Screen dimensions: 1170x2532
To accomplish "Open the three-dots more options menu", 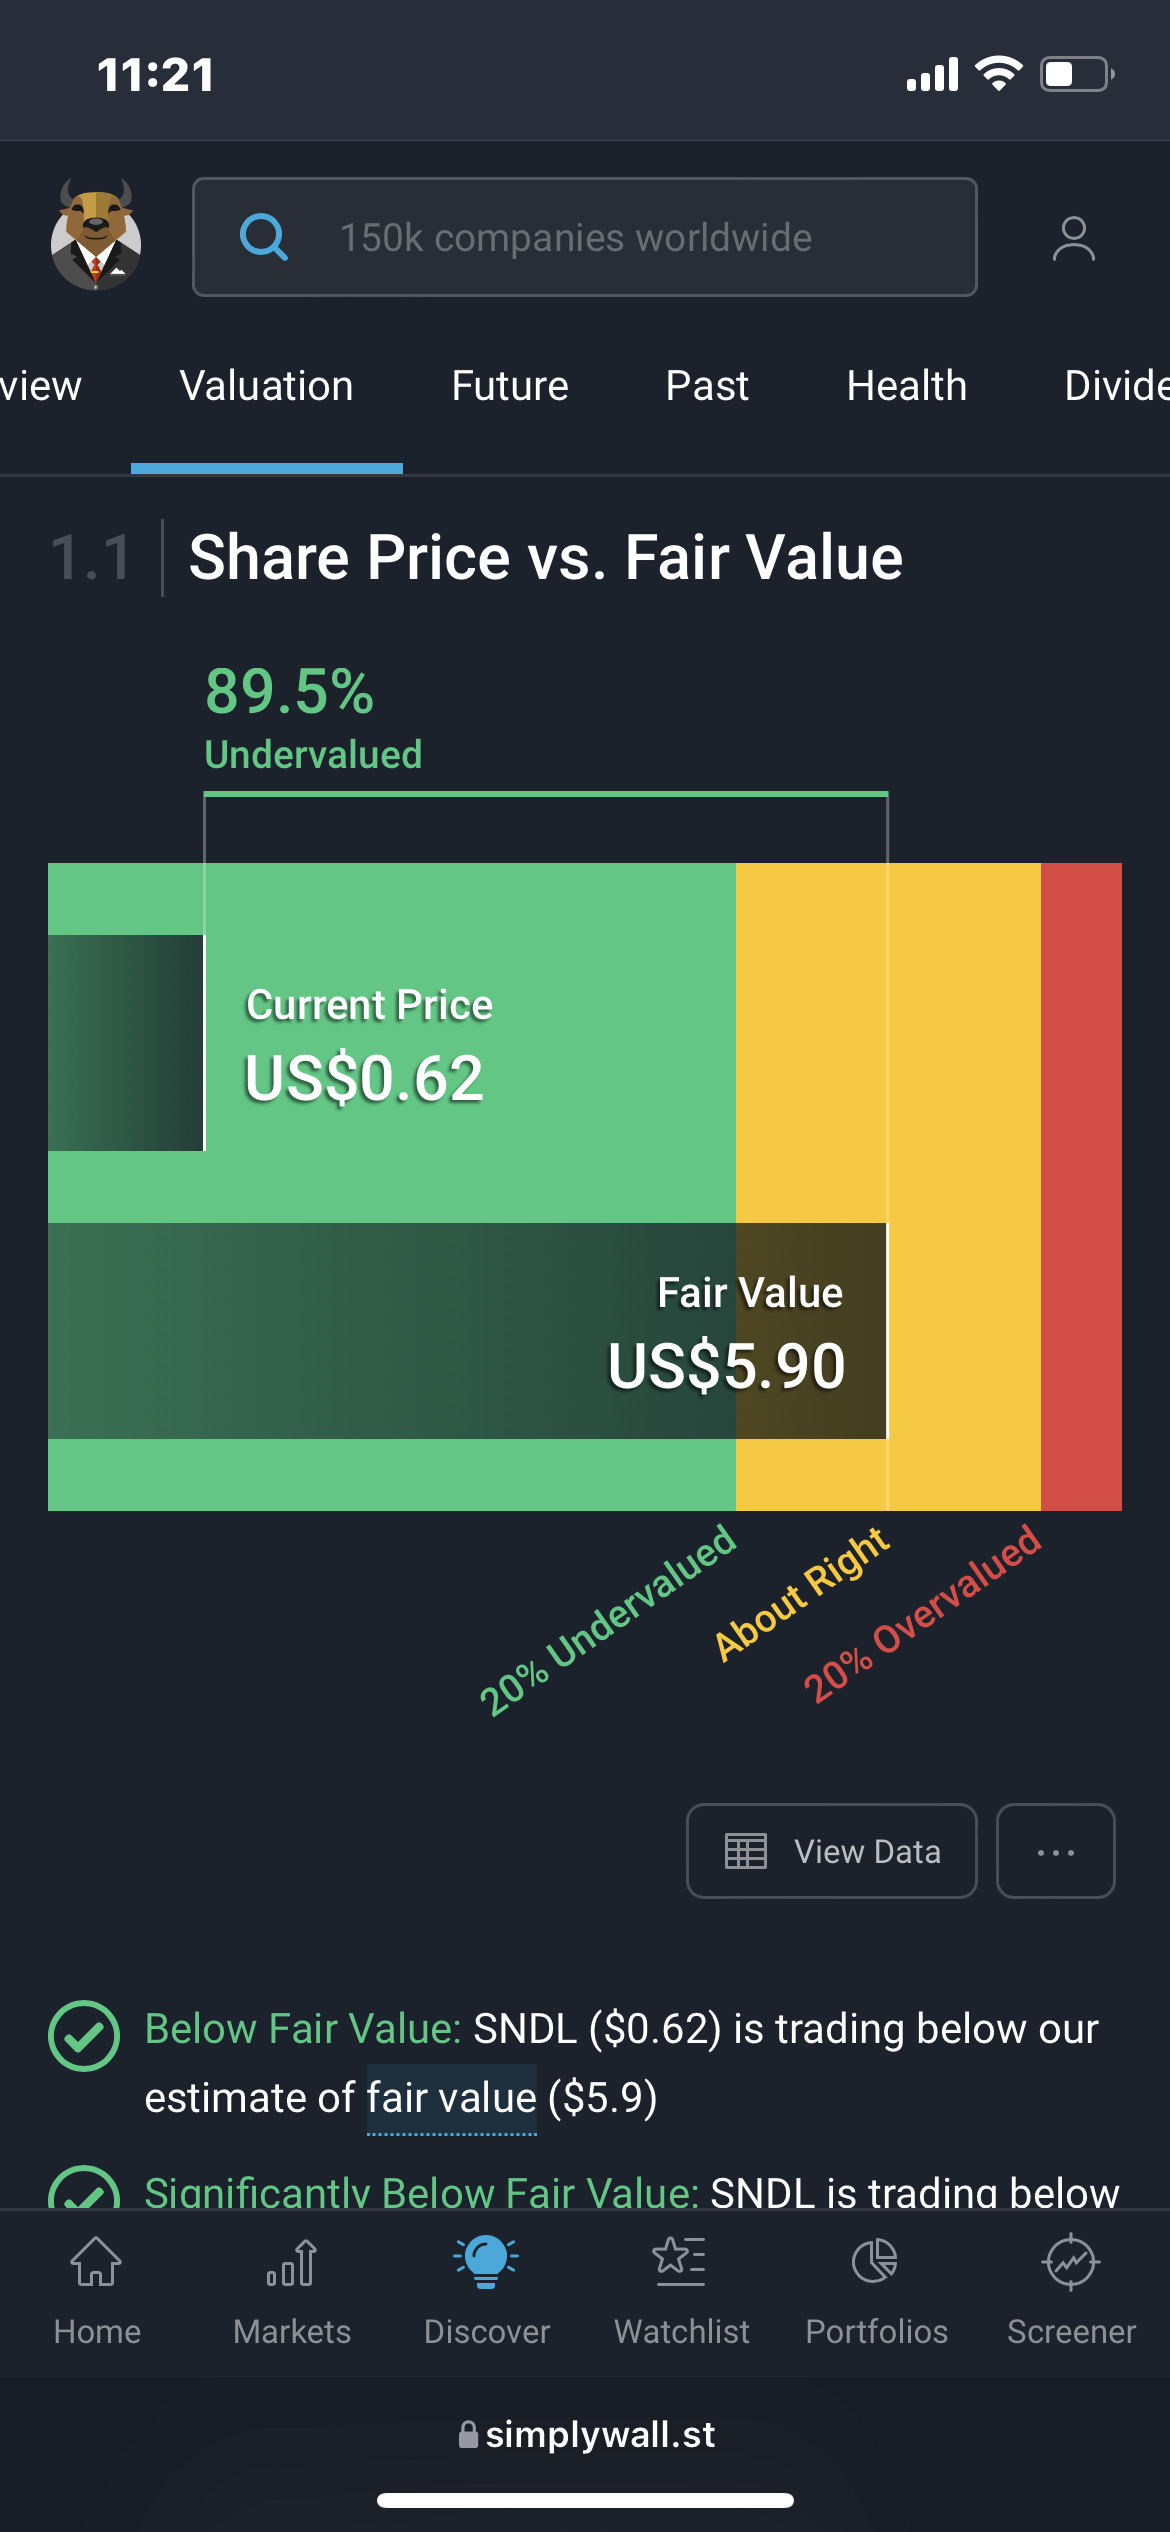I will pyautogui.click(x=1056, y=1851).
